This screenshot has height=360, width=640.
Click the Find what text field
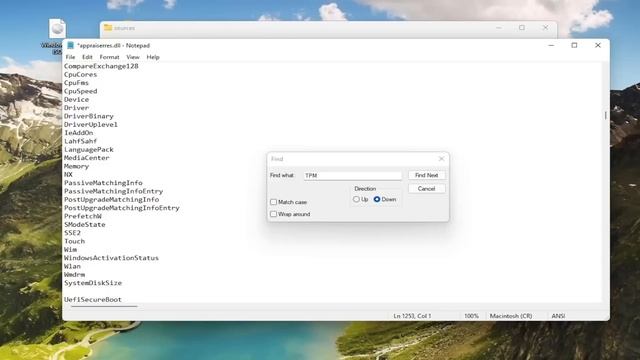coord(353,176)
